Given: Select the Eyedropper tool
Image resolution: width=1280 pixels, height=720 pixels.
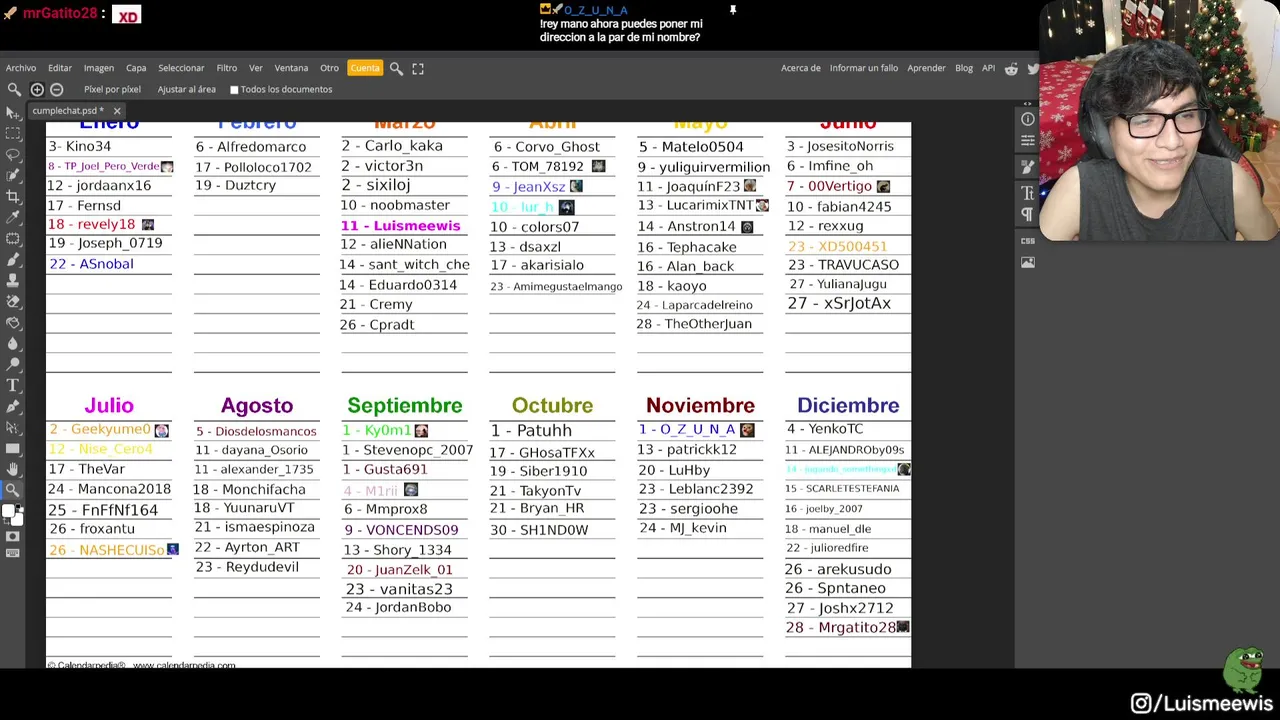Looking at the screenshot, I should tap(13, 218).
